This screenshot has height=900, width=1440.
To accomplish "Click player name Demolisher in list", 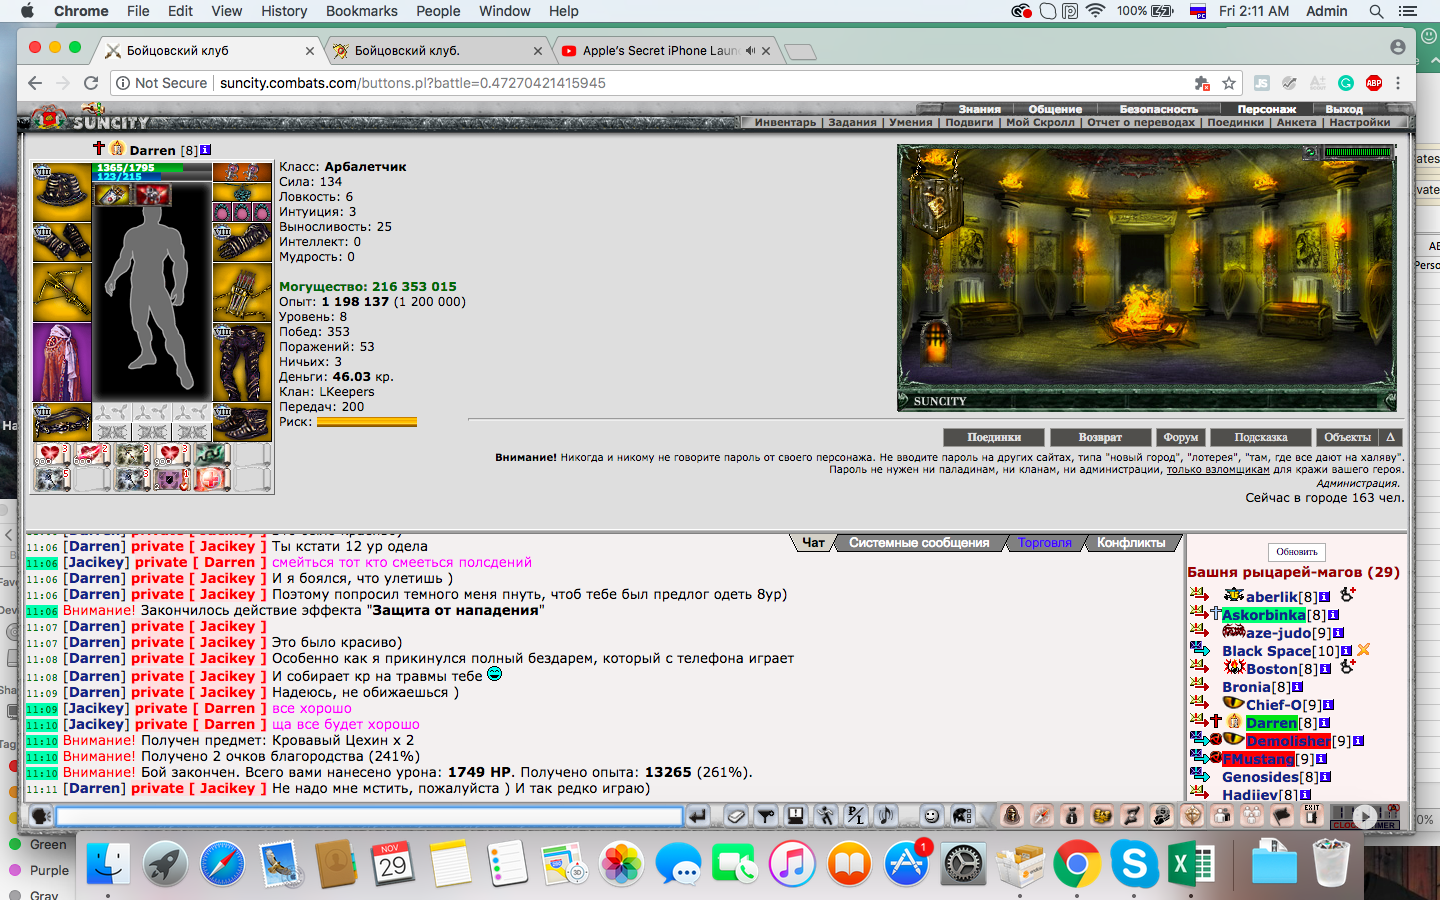I will click(1288, 741).
